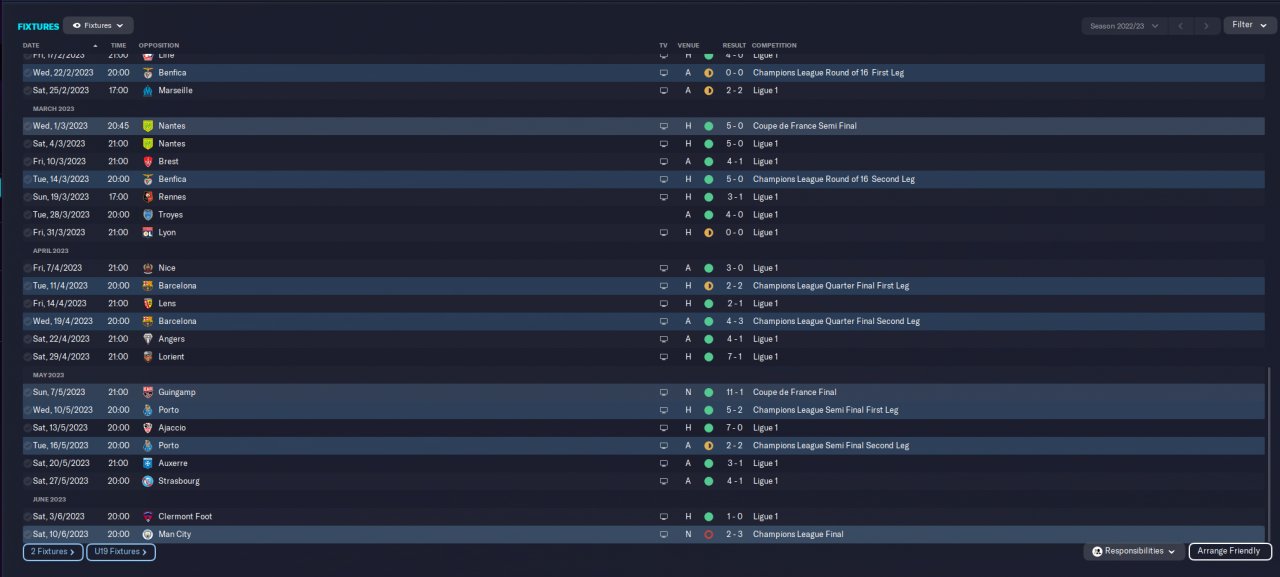This screenshot has height=577, width=1280.
Task: Click the Ajaccio club badge
Action: coord(148,428)
